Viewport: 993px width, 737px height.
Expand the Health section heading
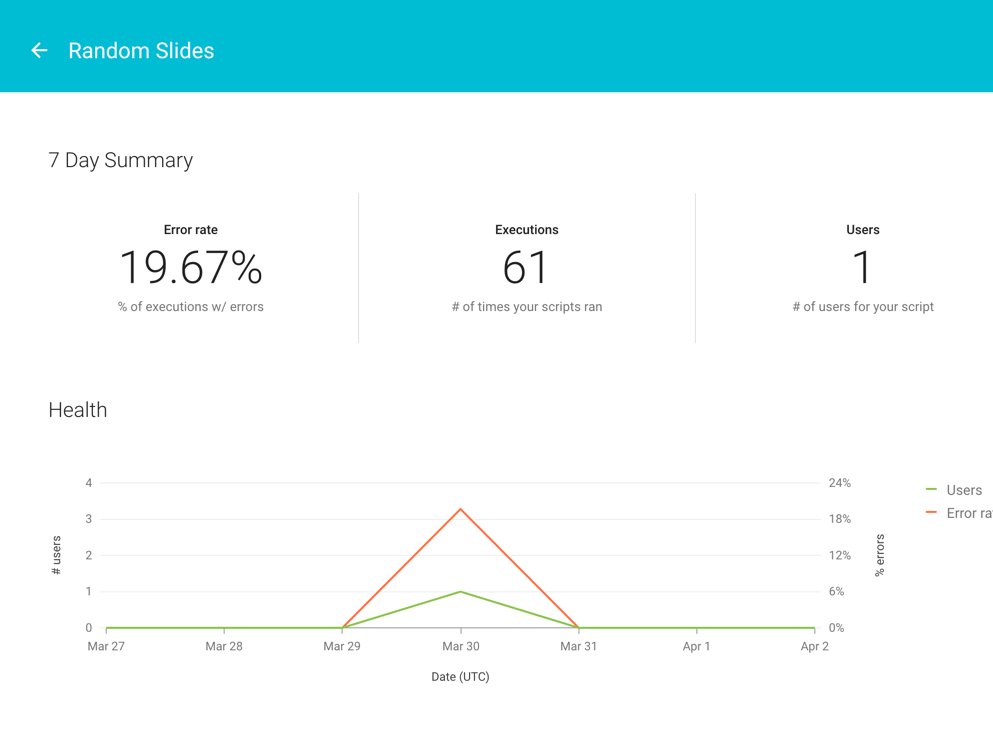point(77,410)
